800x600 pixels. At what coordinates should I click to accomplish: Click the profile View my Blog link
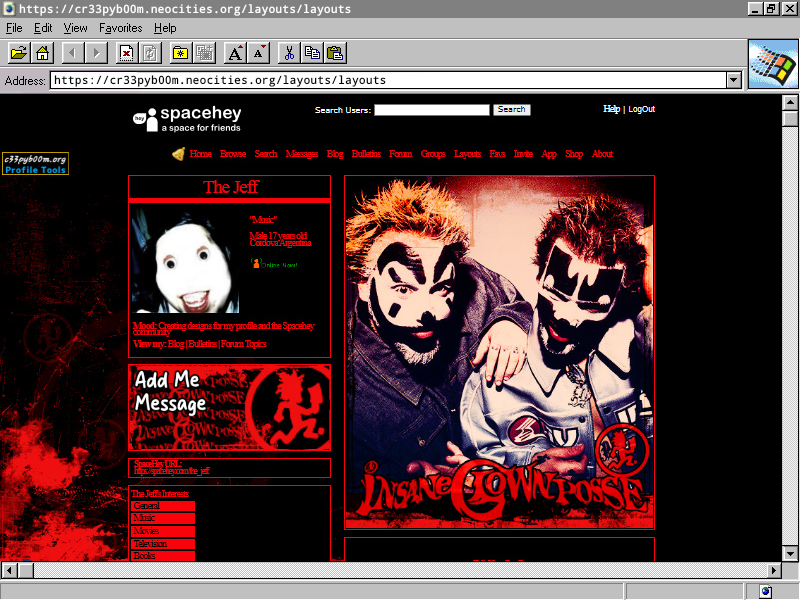[x=176, y=344]
